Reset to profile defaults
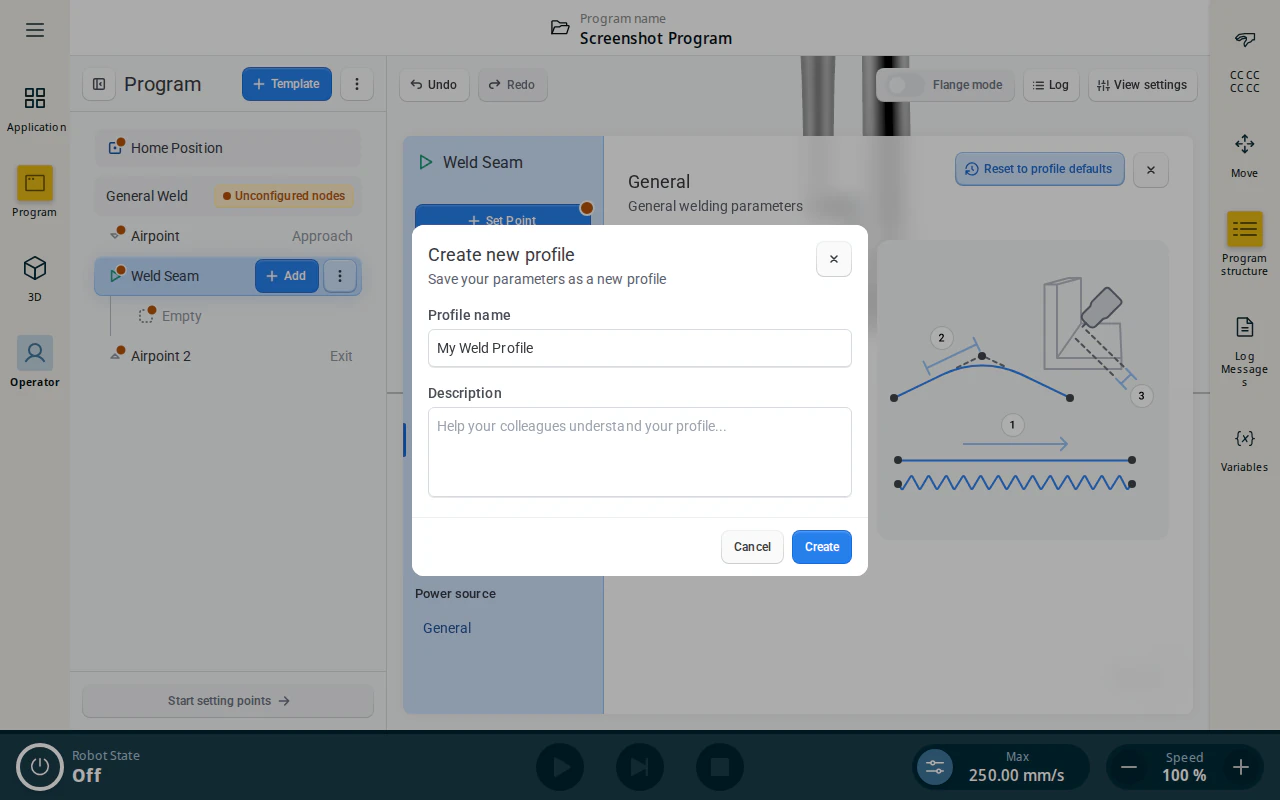This screenshot has height=800, width=1280. tap(1040, 169)
